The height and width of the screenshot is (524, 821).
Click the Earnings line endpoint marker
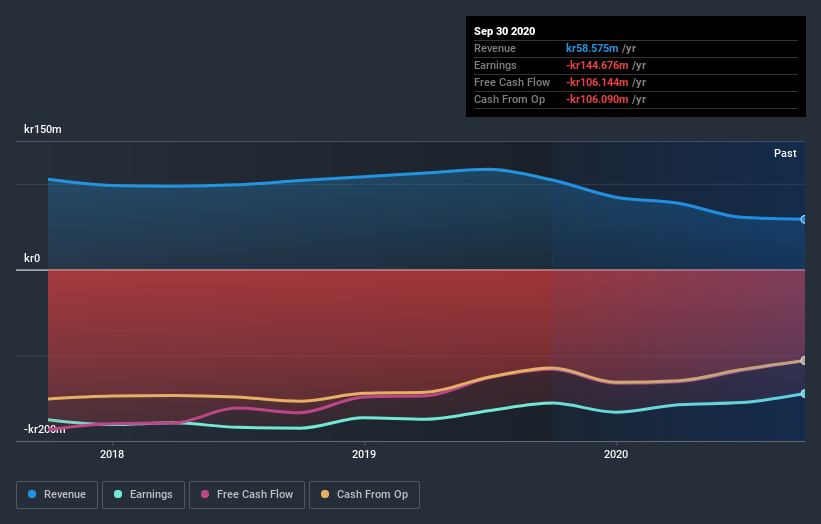coord(804,394)
